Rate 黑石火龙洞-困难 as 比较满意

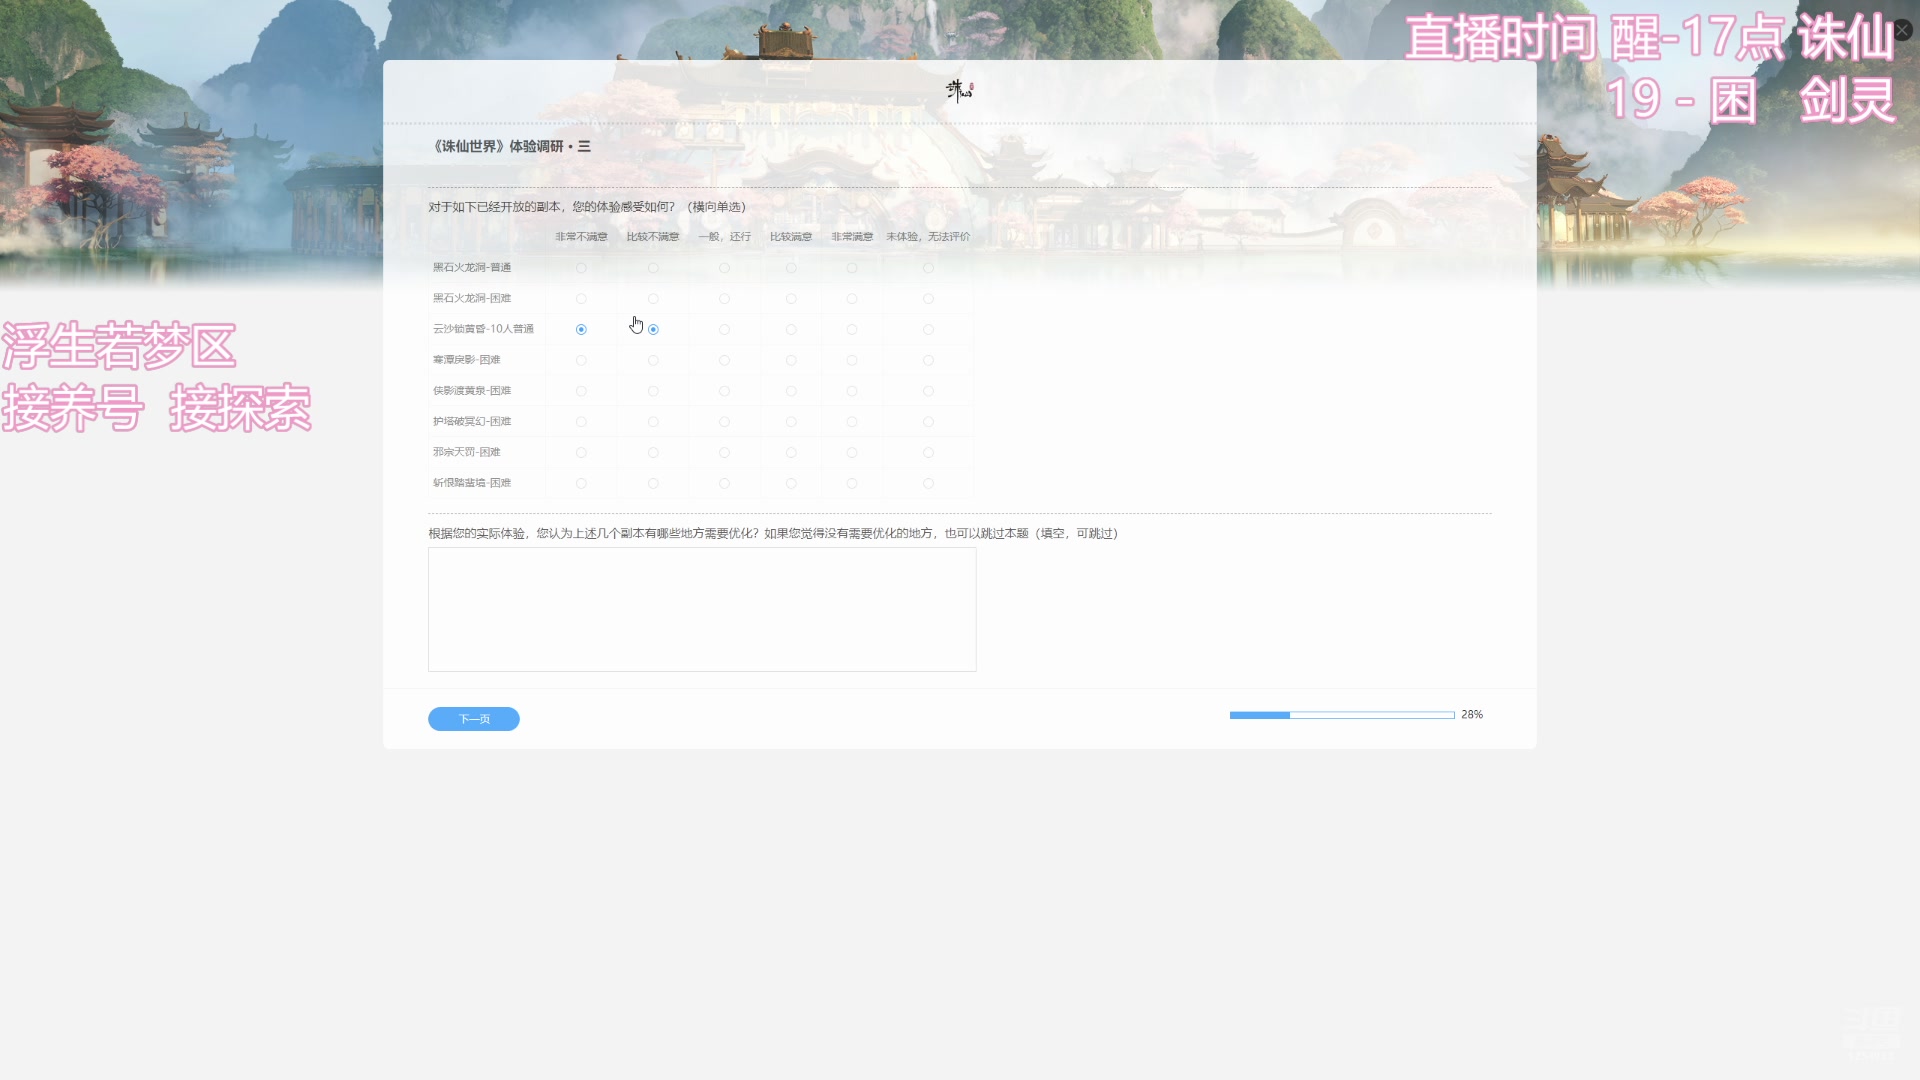pyautogui.click(x=791, y=299)
